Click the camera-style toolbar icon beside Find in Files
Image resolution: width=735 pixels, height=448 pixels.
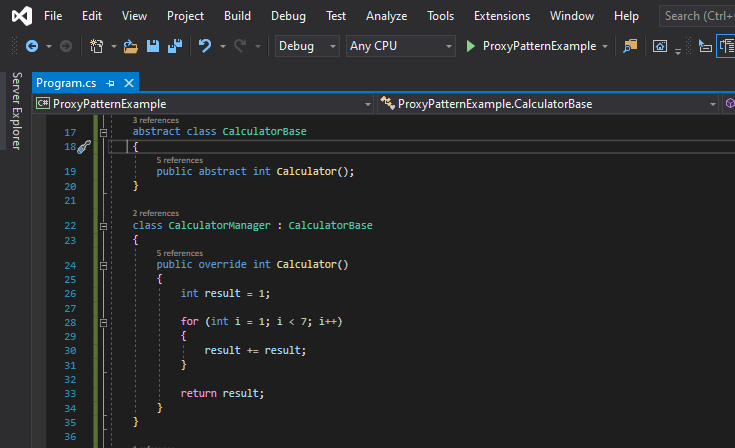tap(660, 46)
